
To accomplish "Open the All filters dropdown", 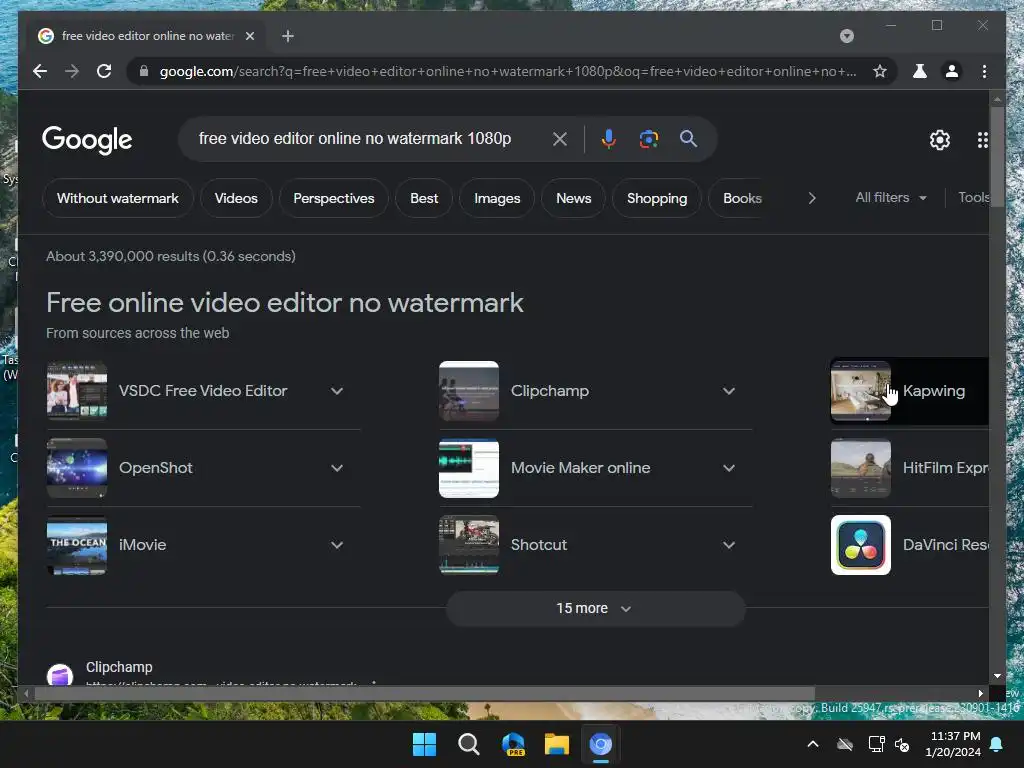I will pyautogui.click(x=891, y=197).
